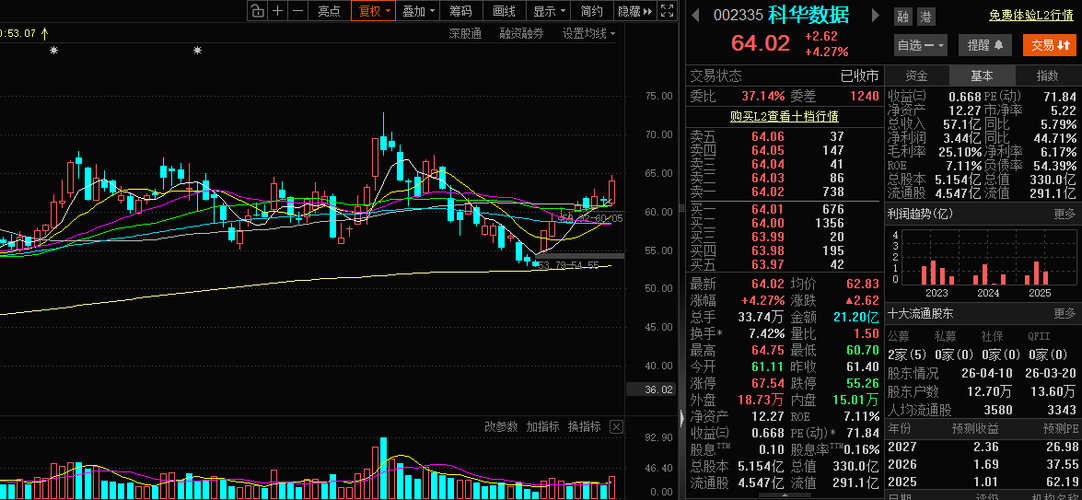Screen dimensions: 1082x500
Task: Show more 十大流通股东 details
Action: (x=1064, y=313)
